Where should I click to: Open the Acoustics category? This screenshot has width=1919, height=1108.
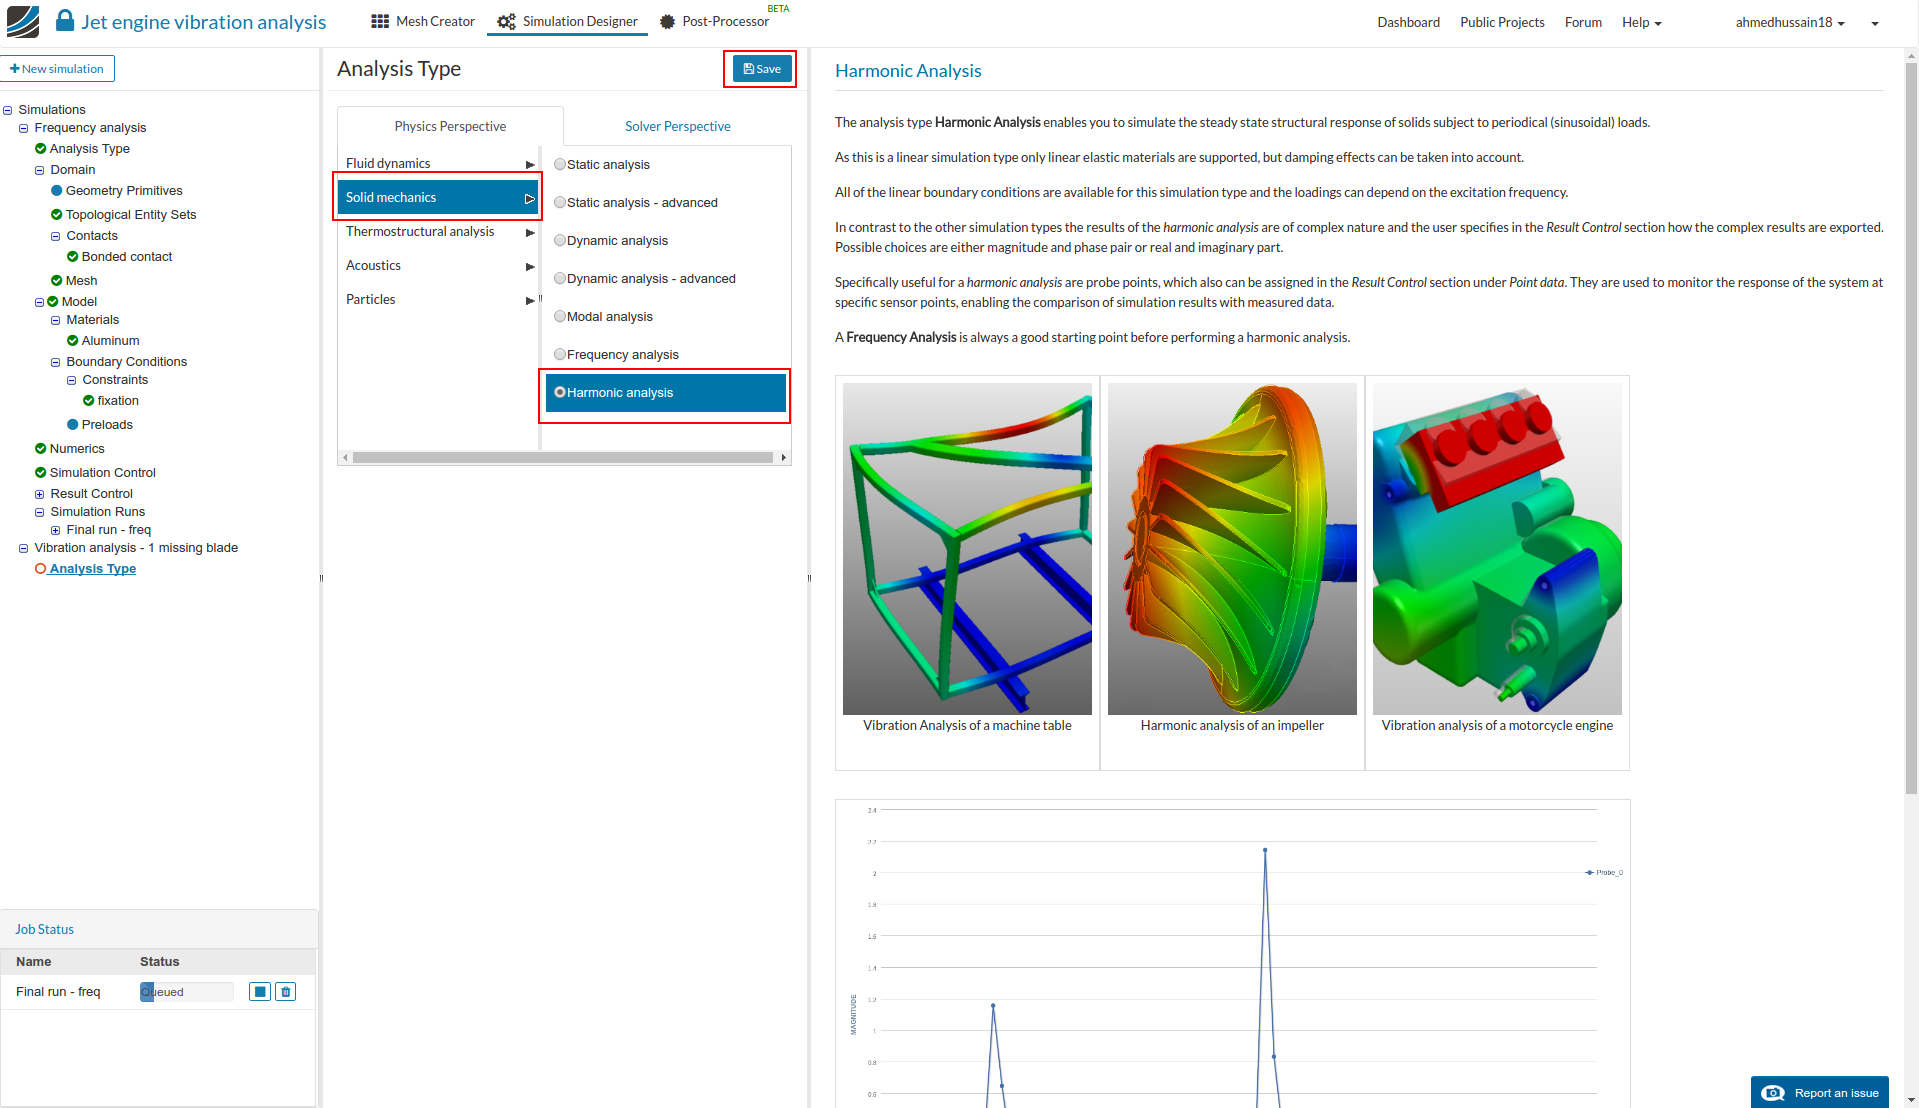438,265
